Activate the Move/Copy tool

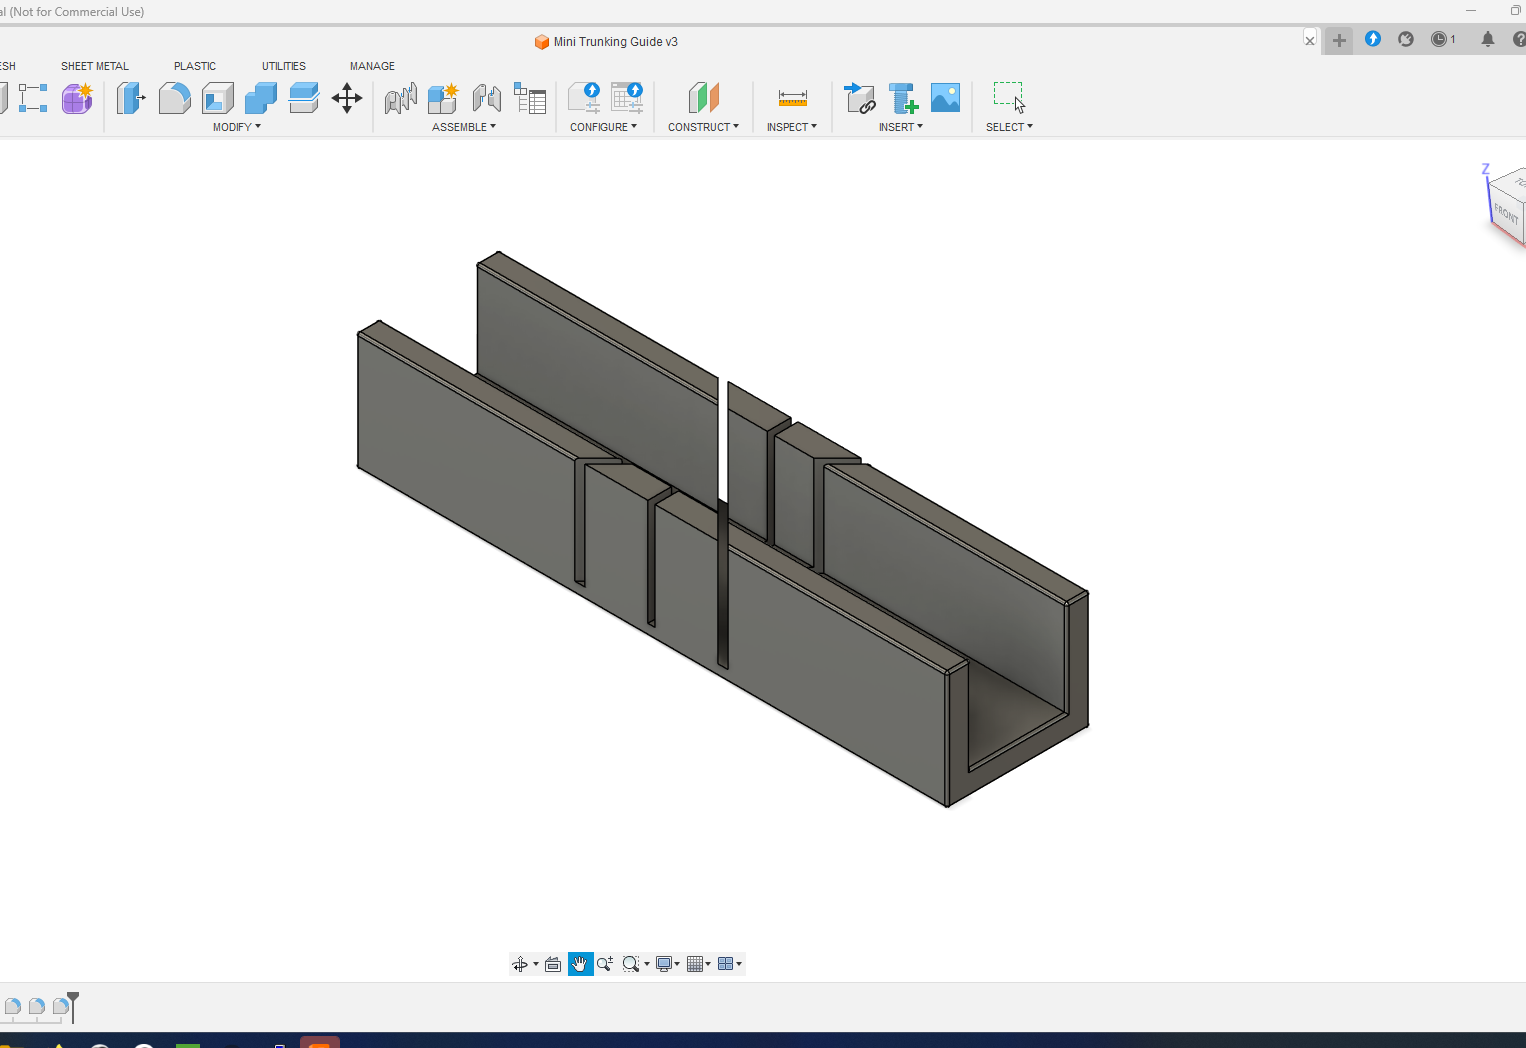click(x=347, y=98)
